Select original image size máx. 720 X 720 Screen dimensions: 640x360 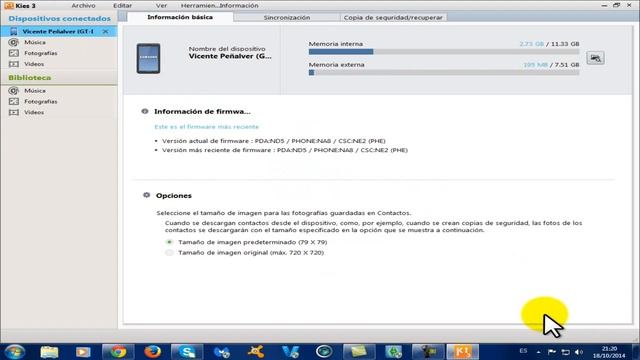click(x=169, y=253)
